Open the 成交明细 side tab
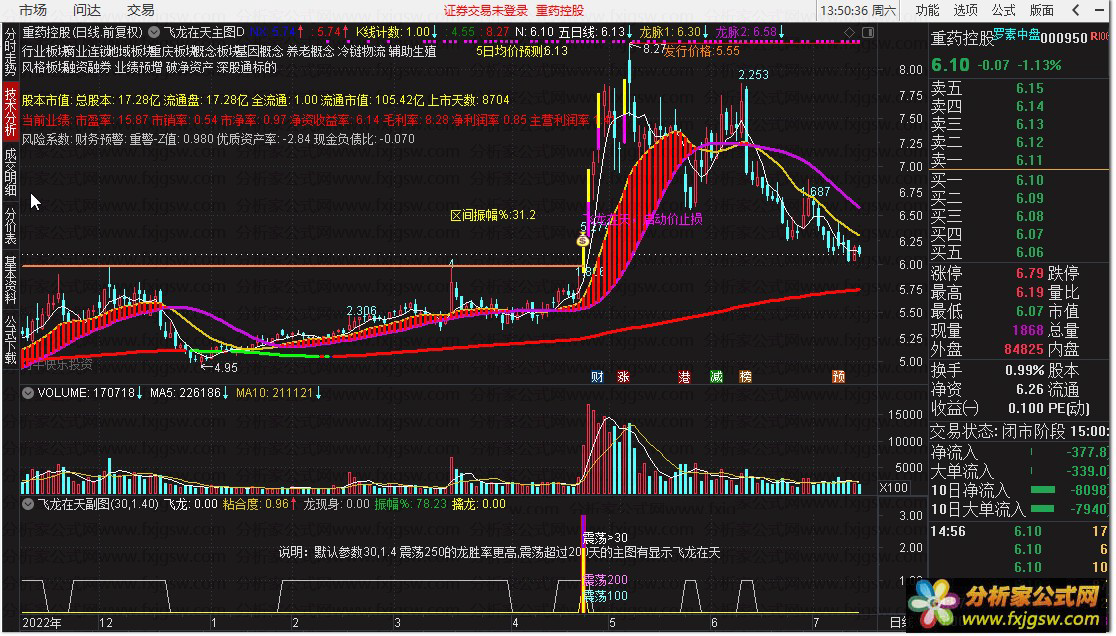The width and height of the screenshot is (1116, 636). (x=10, y=171)
